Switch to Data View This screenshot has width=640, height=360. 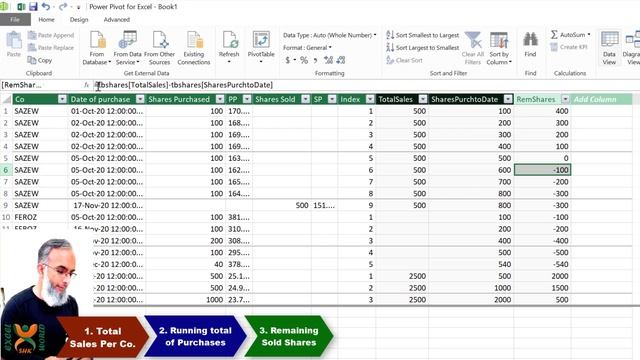(x=609, y=48)
